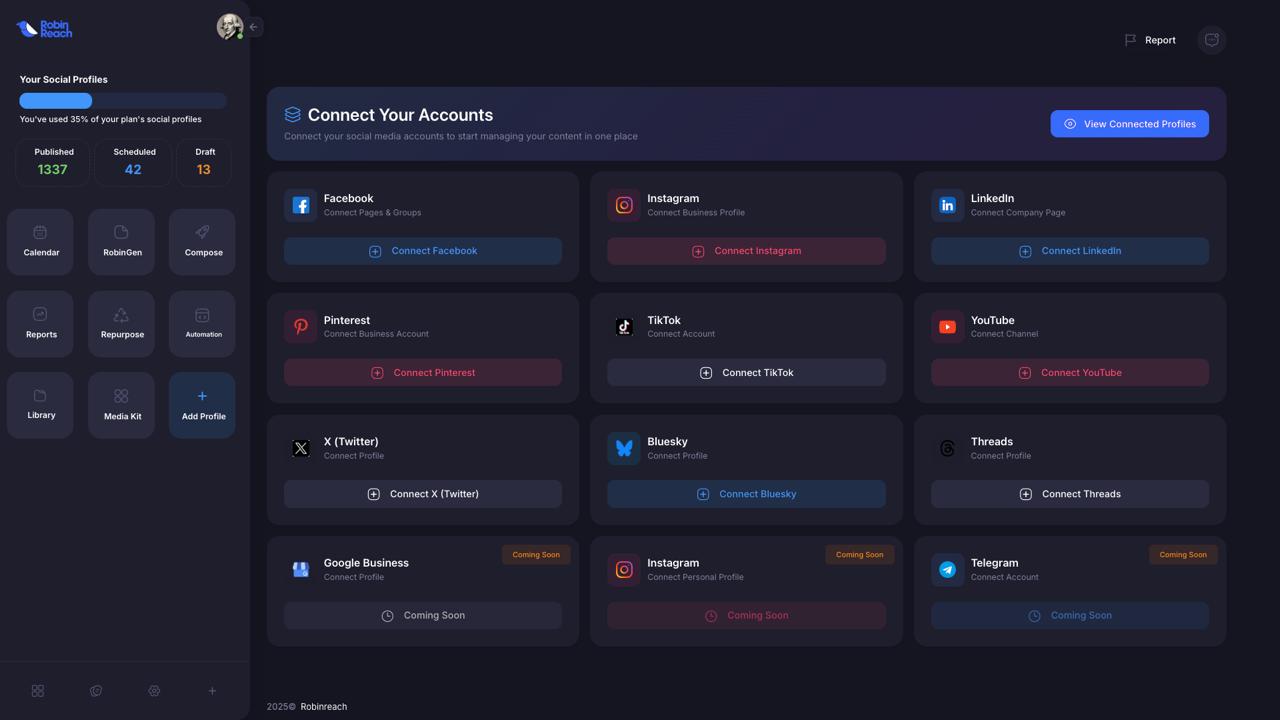Click the Threads logo icon
The height and width of the screenshot is (720, 1280).
(948, 448)
